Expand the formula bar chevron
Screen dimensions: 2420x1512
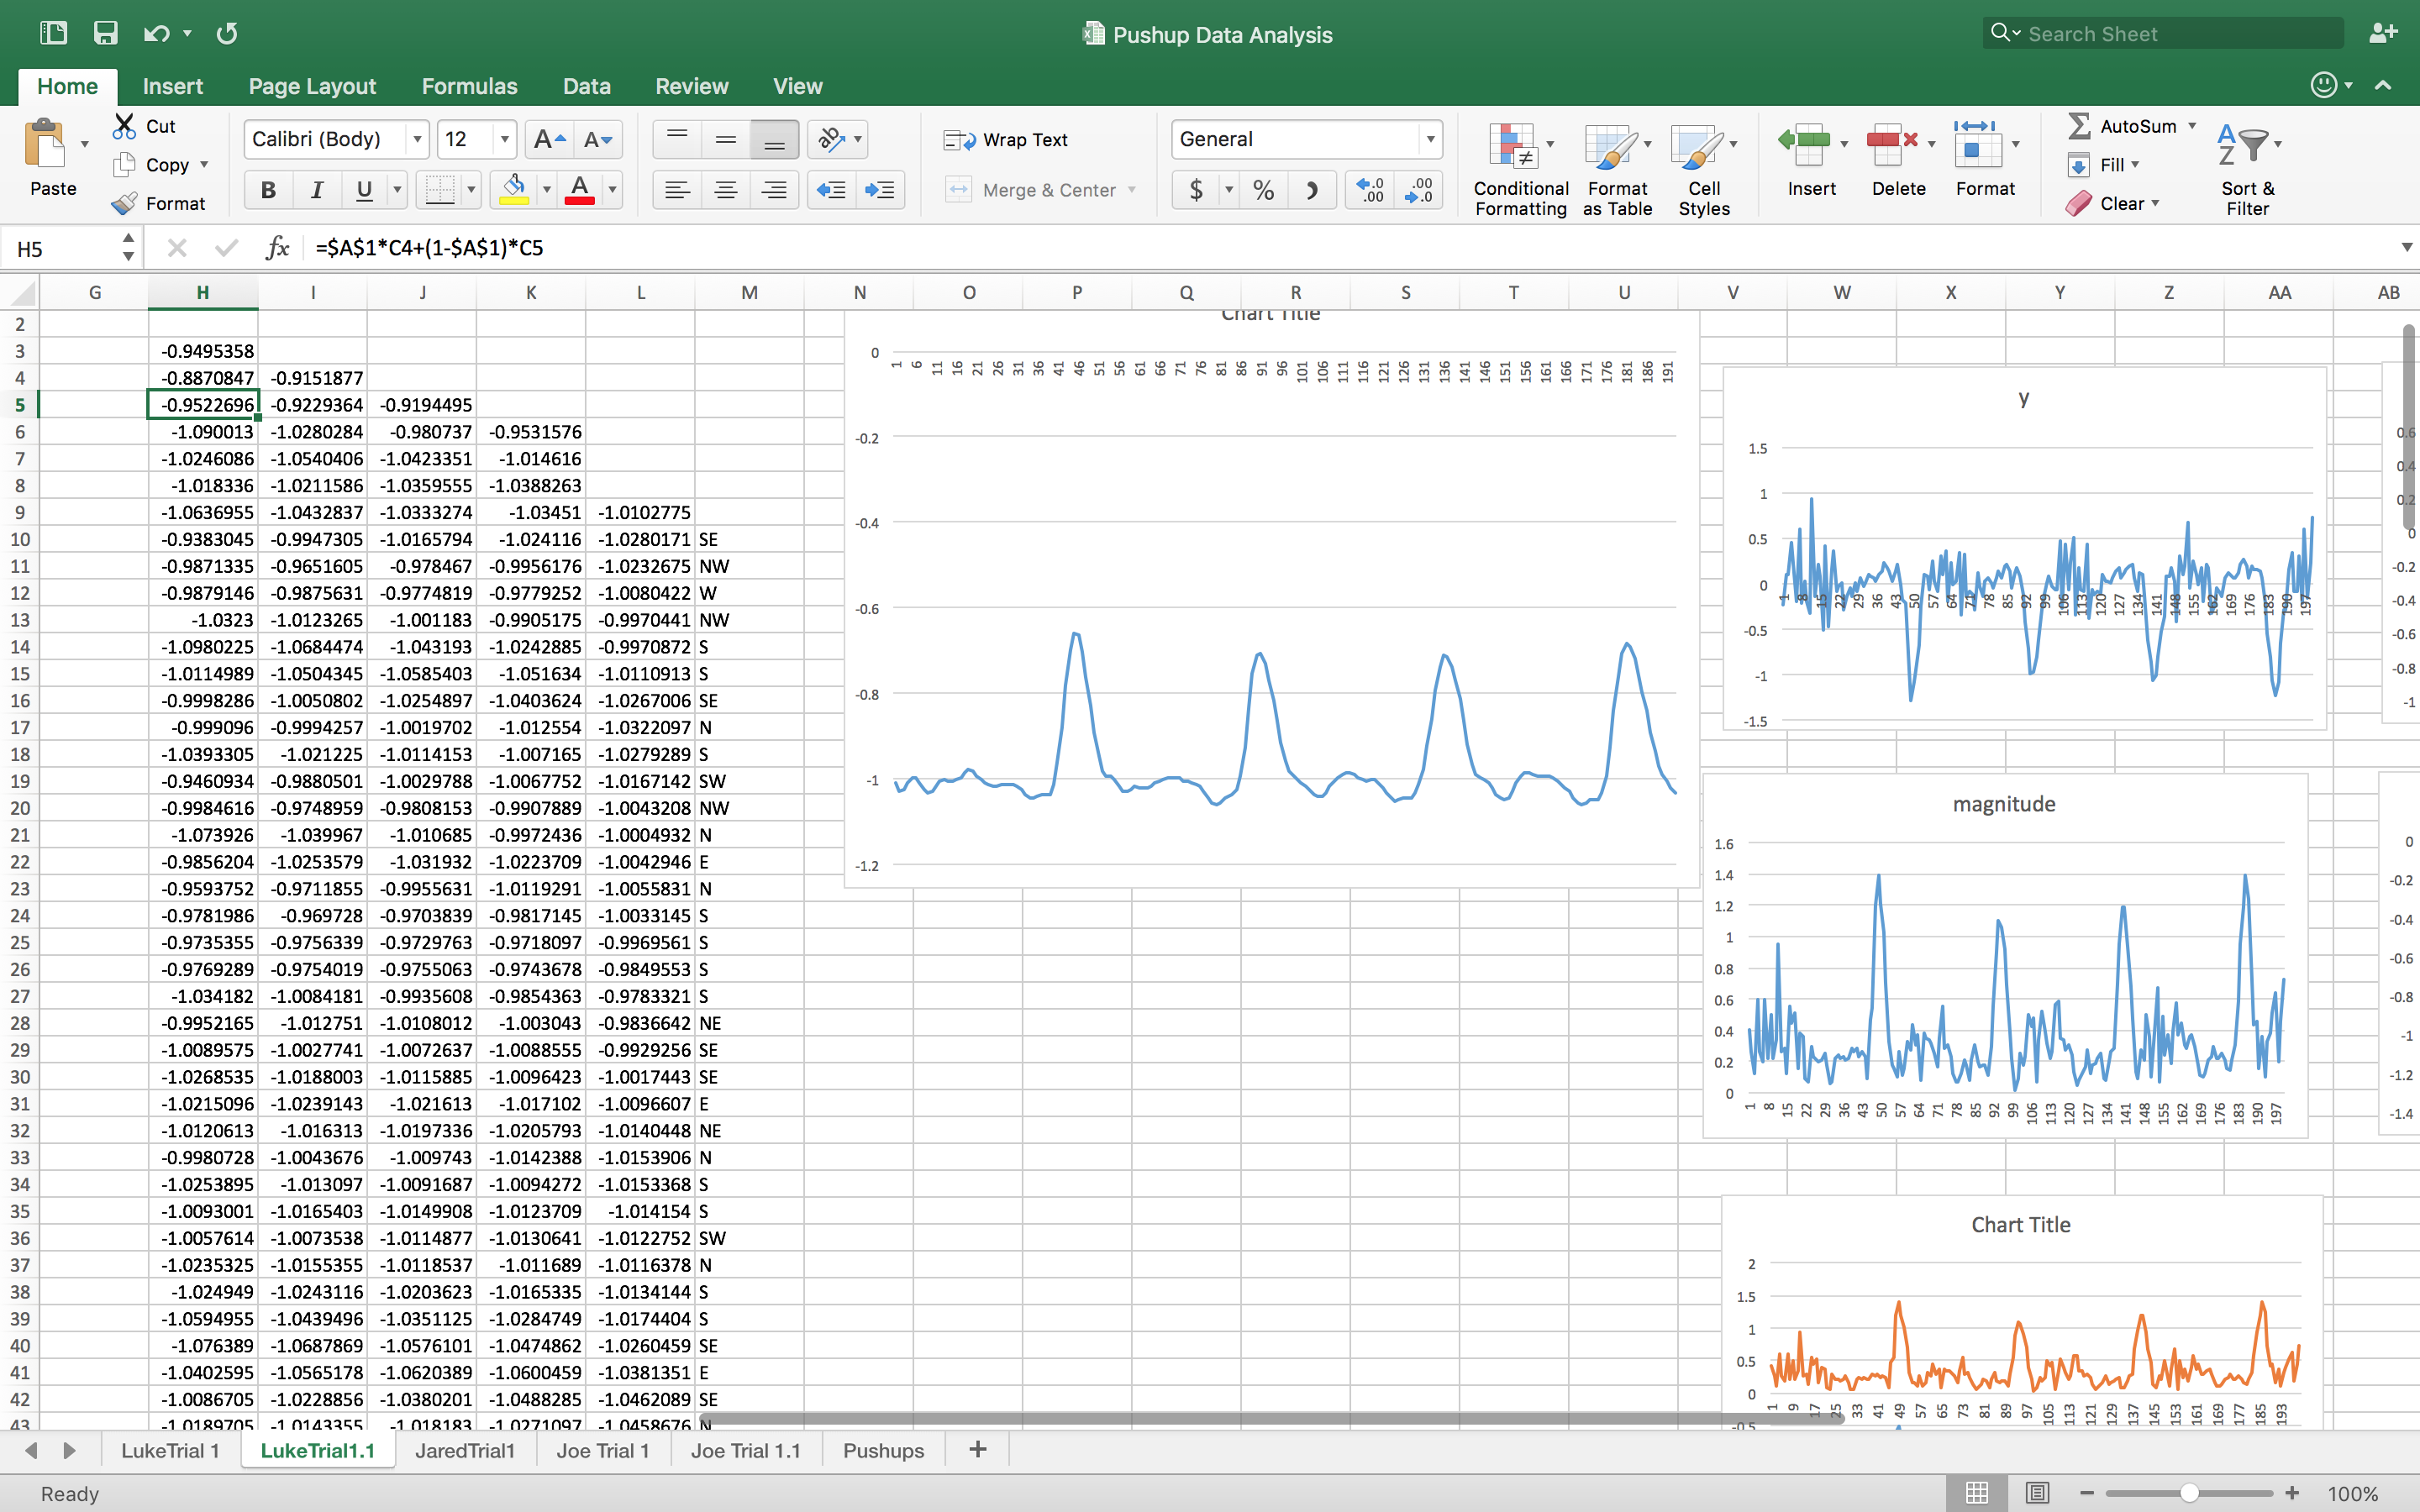(x=2406, y=248)
